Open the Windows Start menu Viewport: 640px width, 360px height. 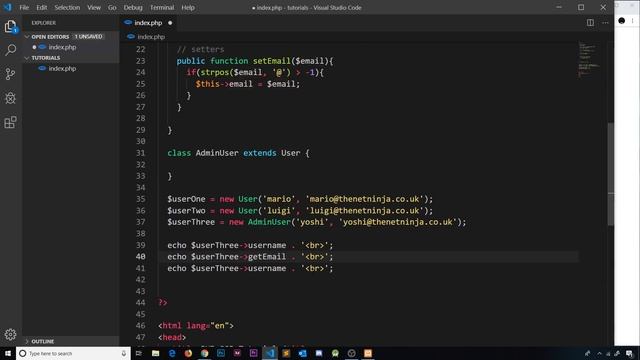(x=8, y=353)
